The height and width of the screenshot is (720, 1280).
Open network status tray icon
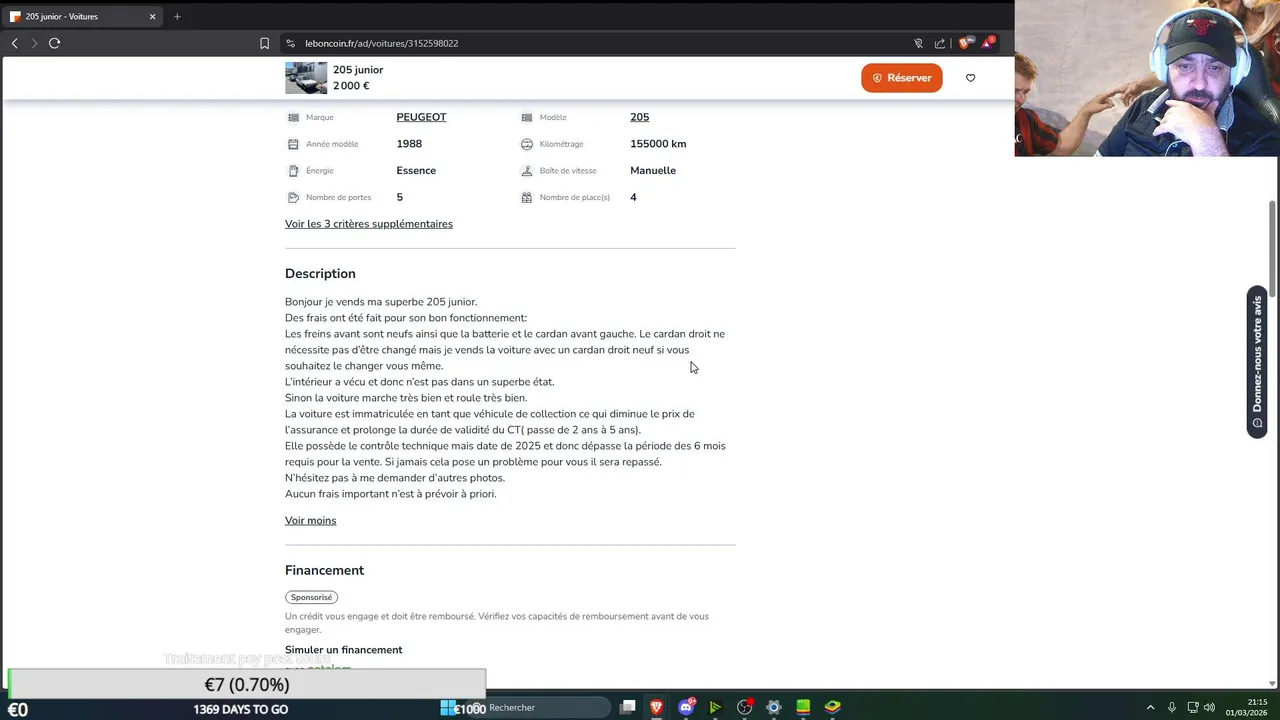click(1193, 707)
